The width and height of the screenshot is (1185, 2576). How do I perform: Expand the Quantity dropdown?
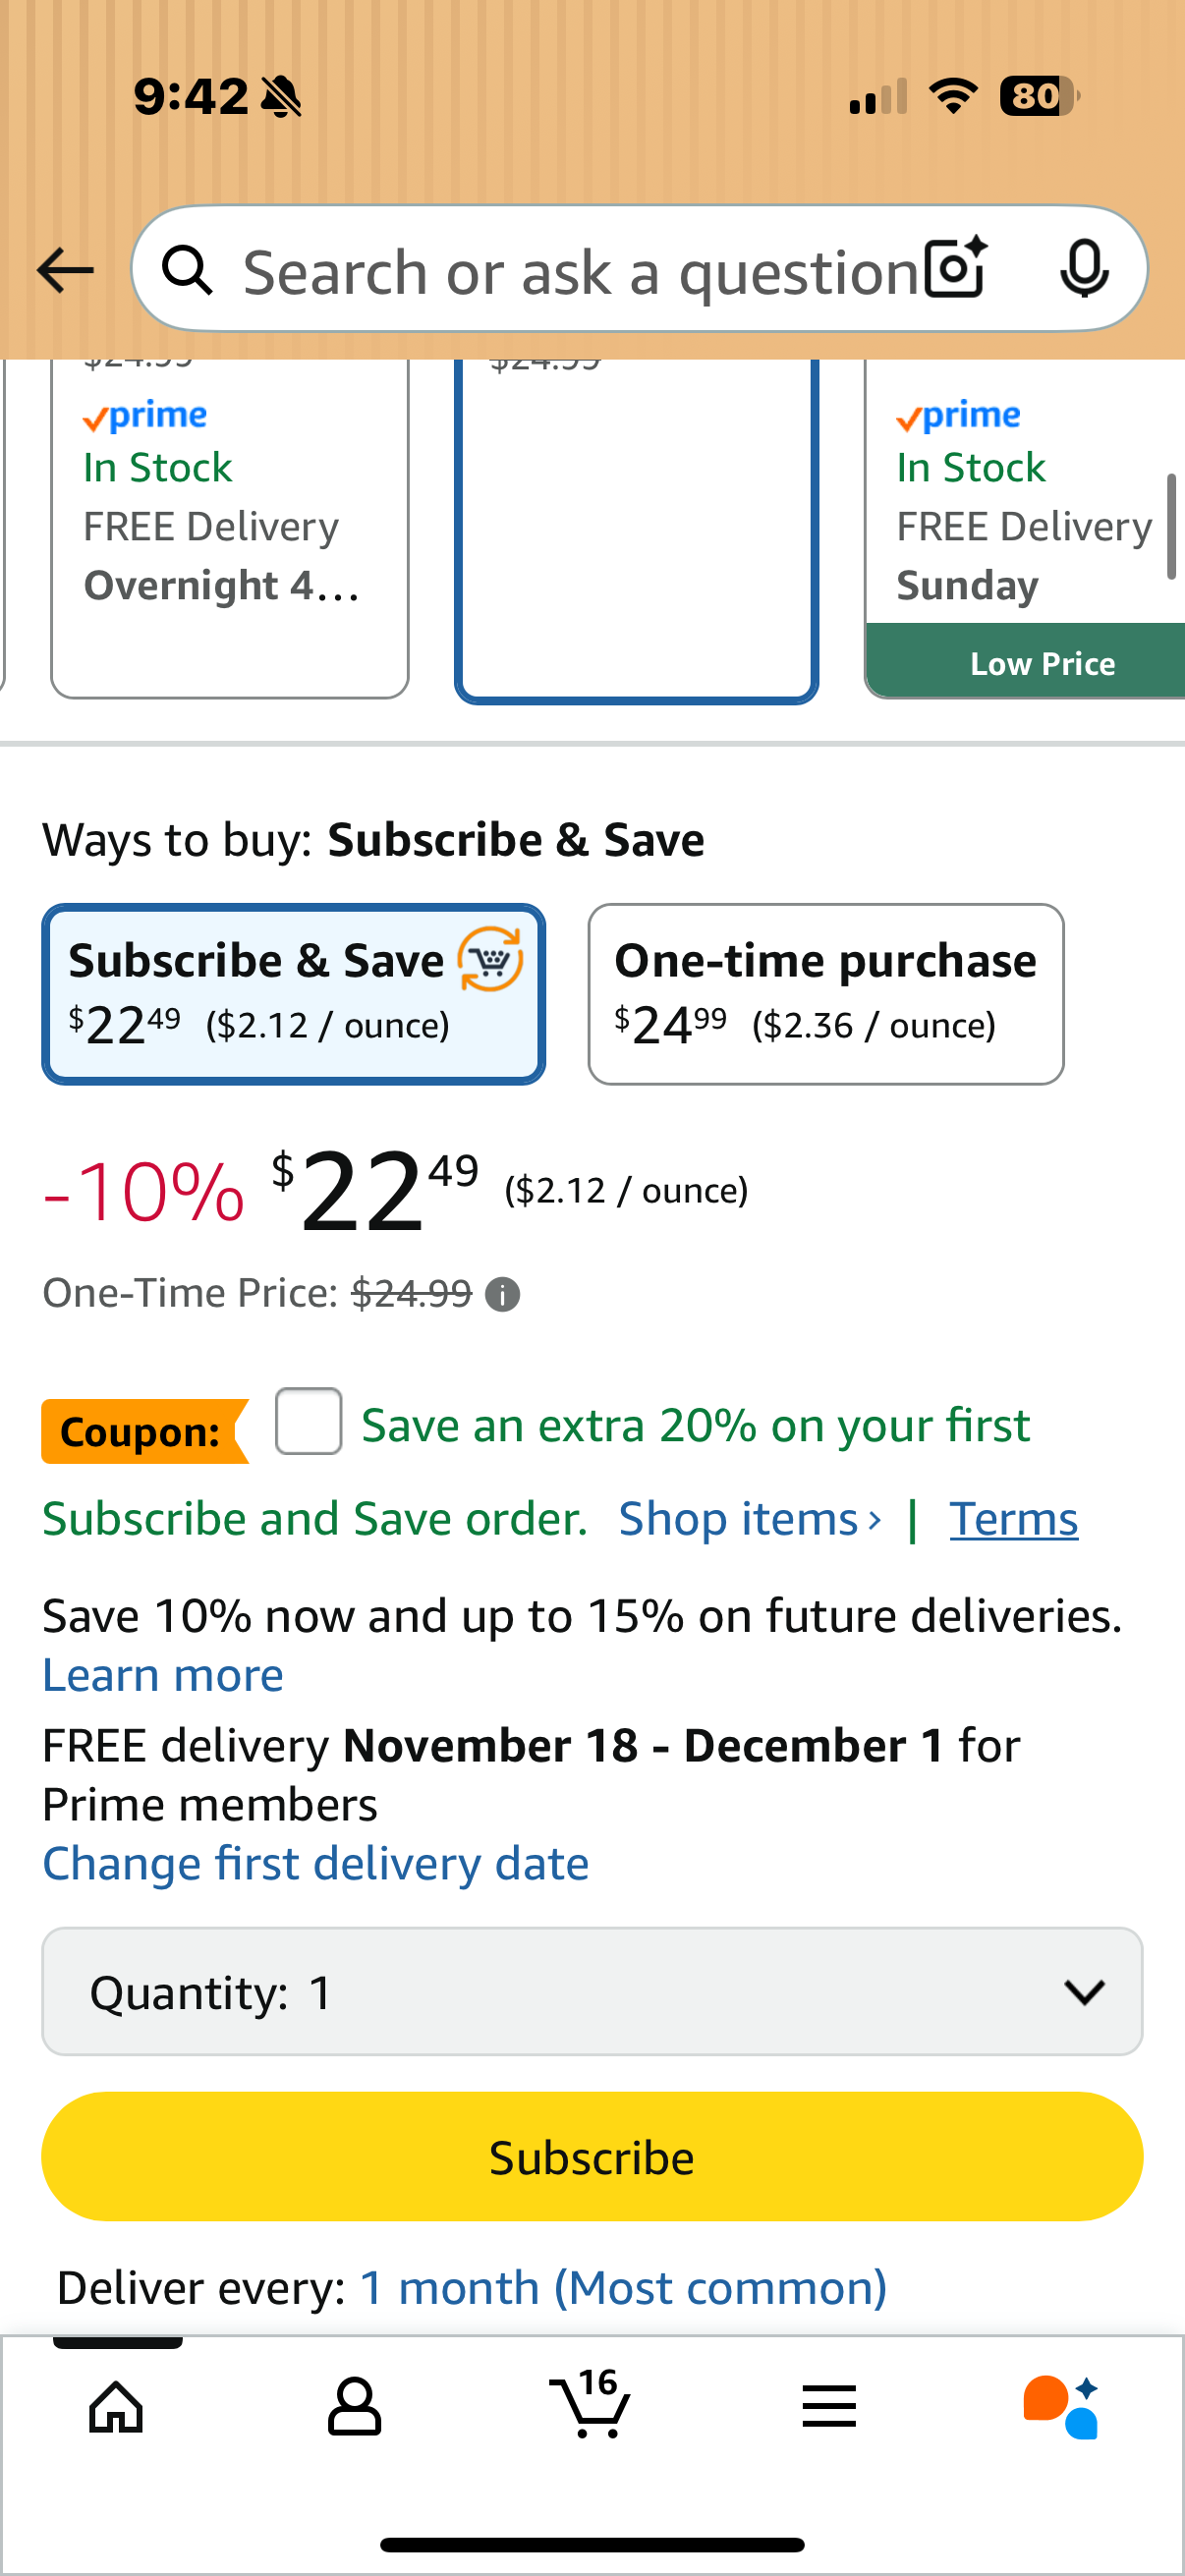(591, 1992)
